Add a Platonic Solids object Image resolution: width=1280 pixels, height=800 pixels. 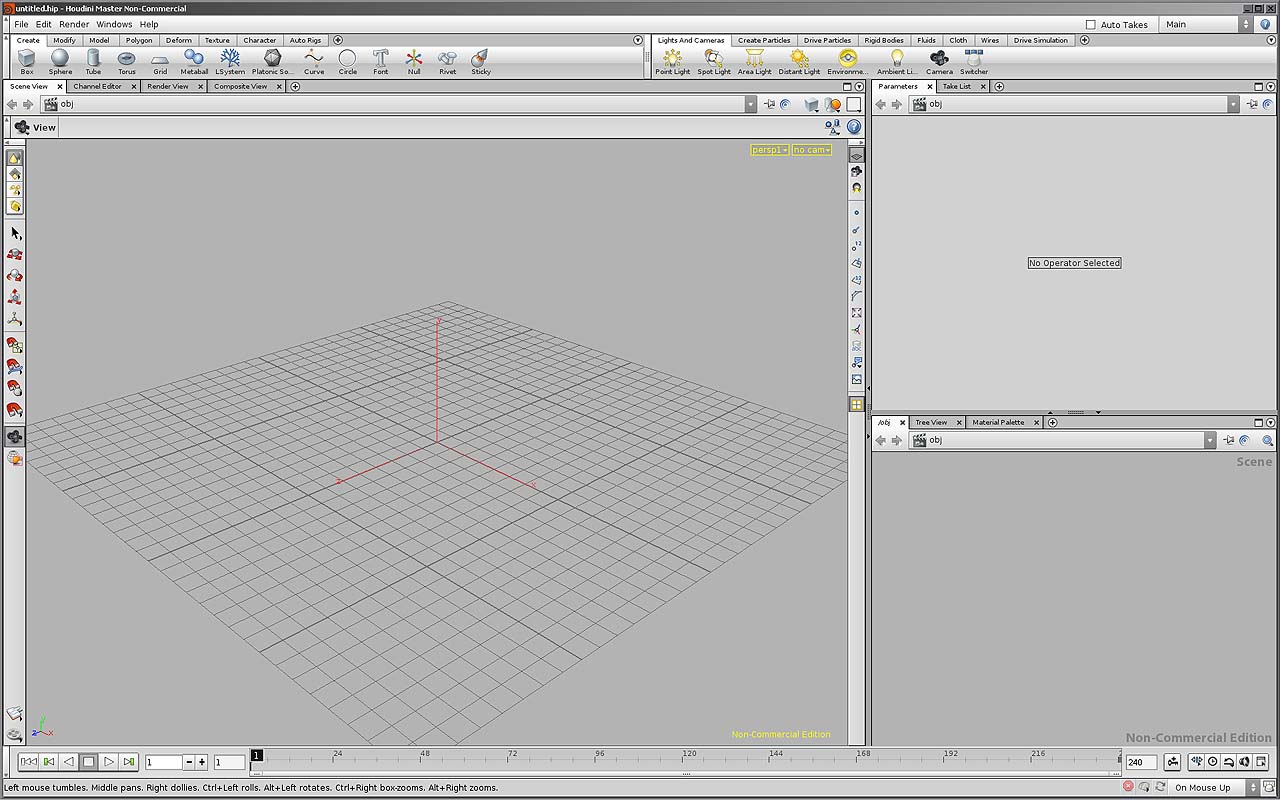(x=272, y=62)
